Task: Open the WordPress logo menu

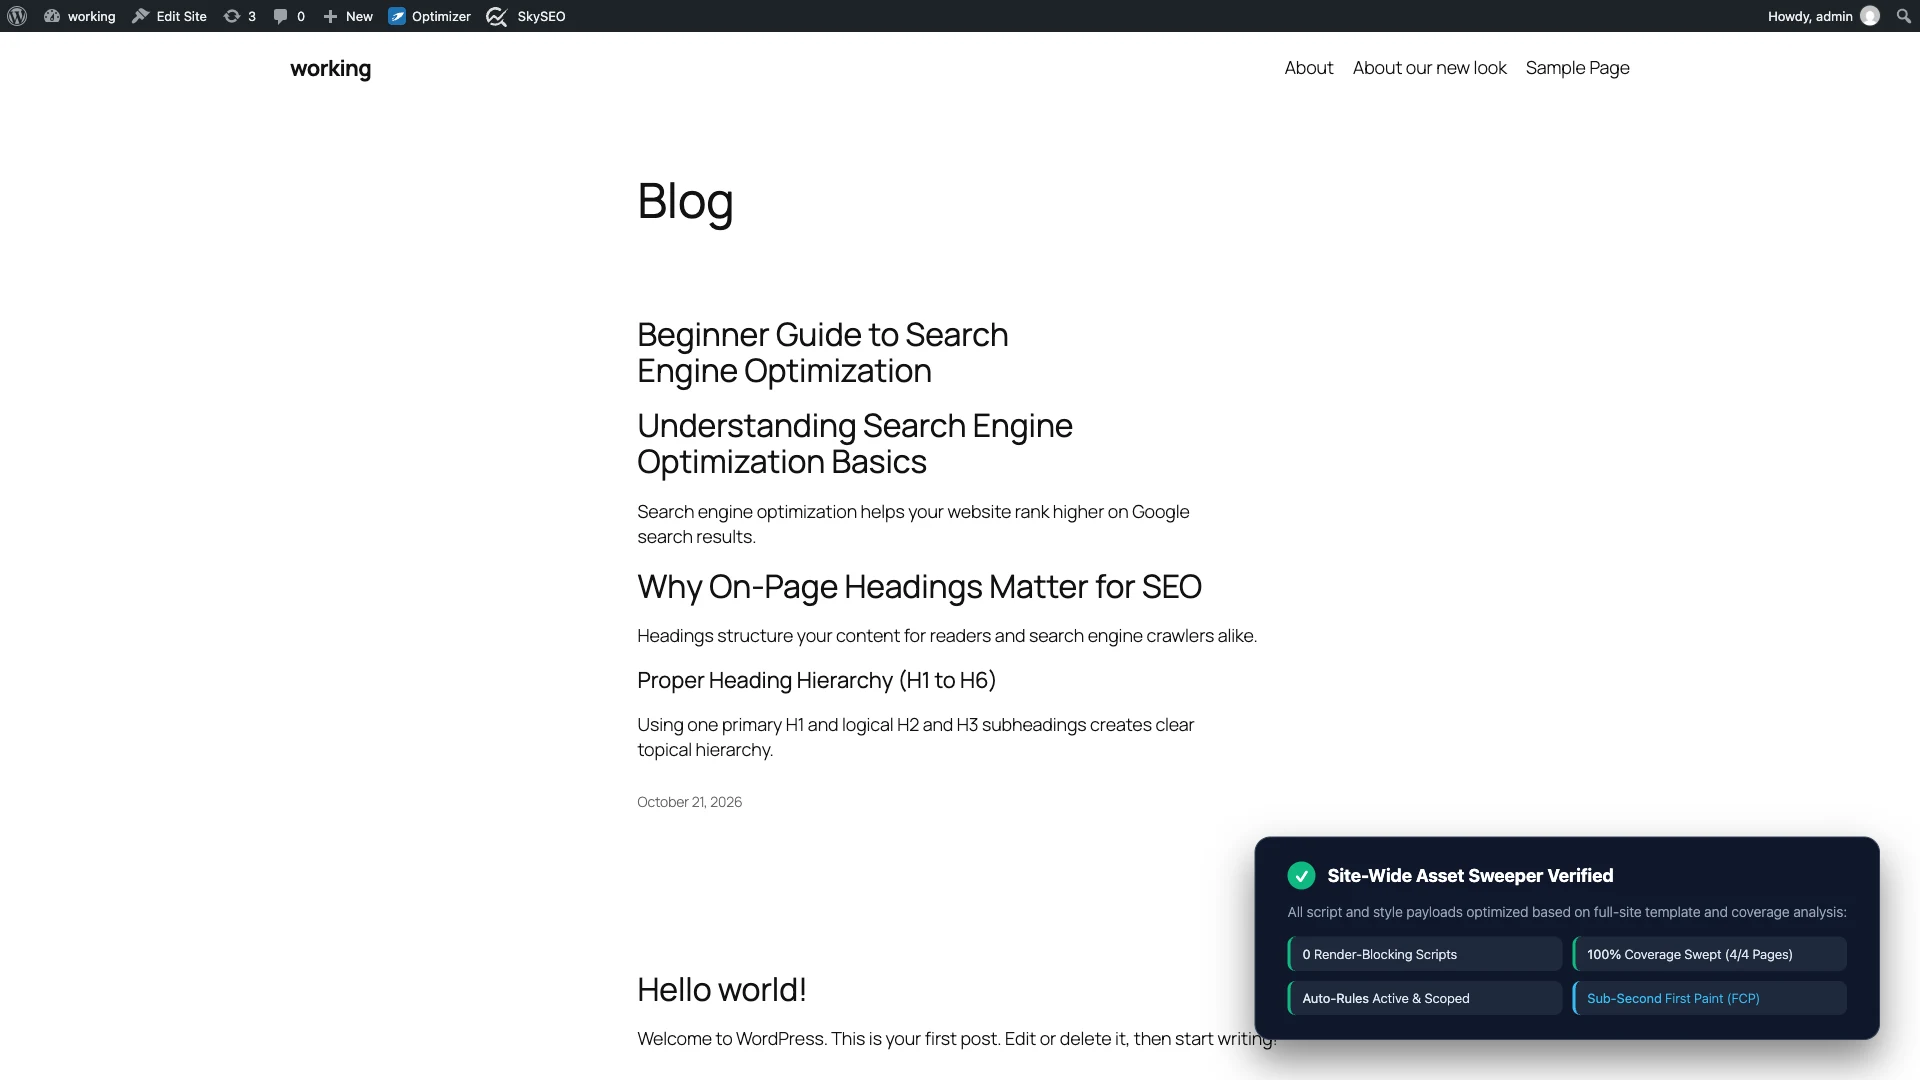Action: click(17, 16)
